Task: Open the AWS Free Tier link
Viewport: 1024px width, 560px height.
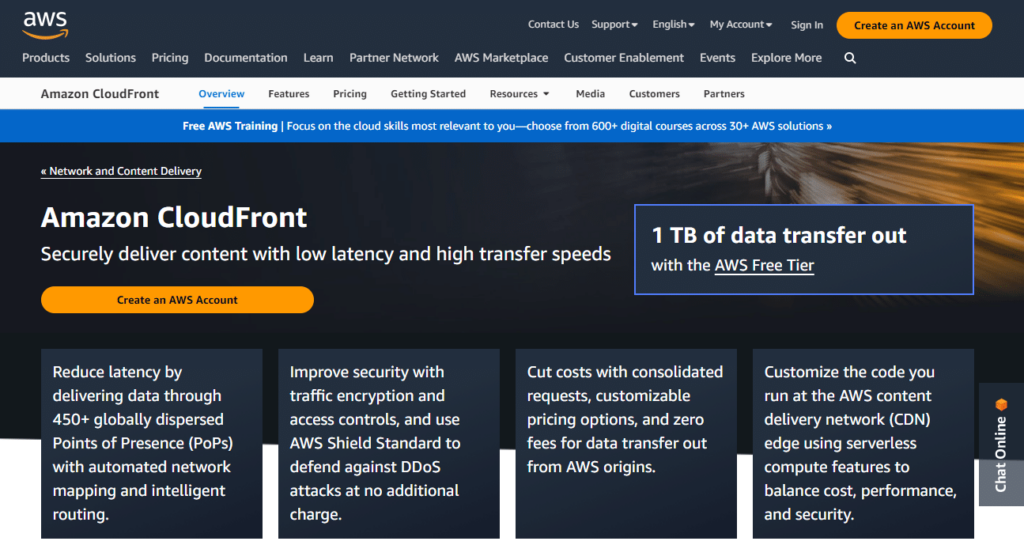Action: [764, 266]
